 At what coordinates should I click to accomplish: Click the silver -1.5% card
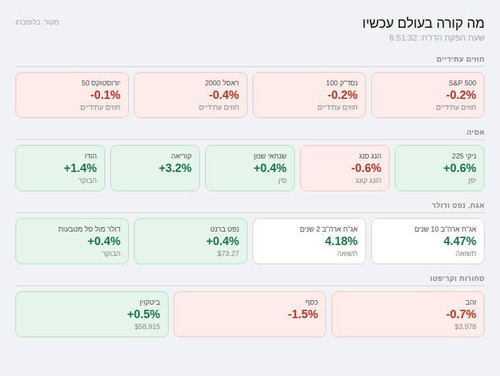click(x=250, y=314)
